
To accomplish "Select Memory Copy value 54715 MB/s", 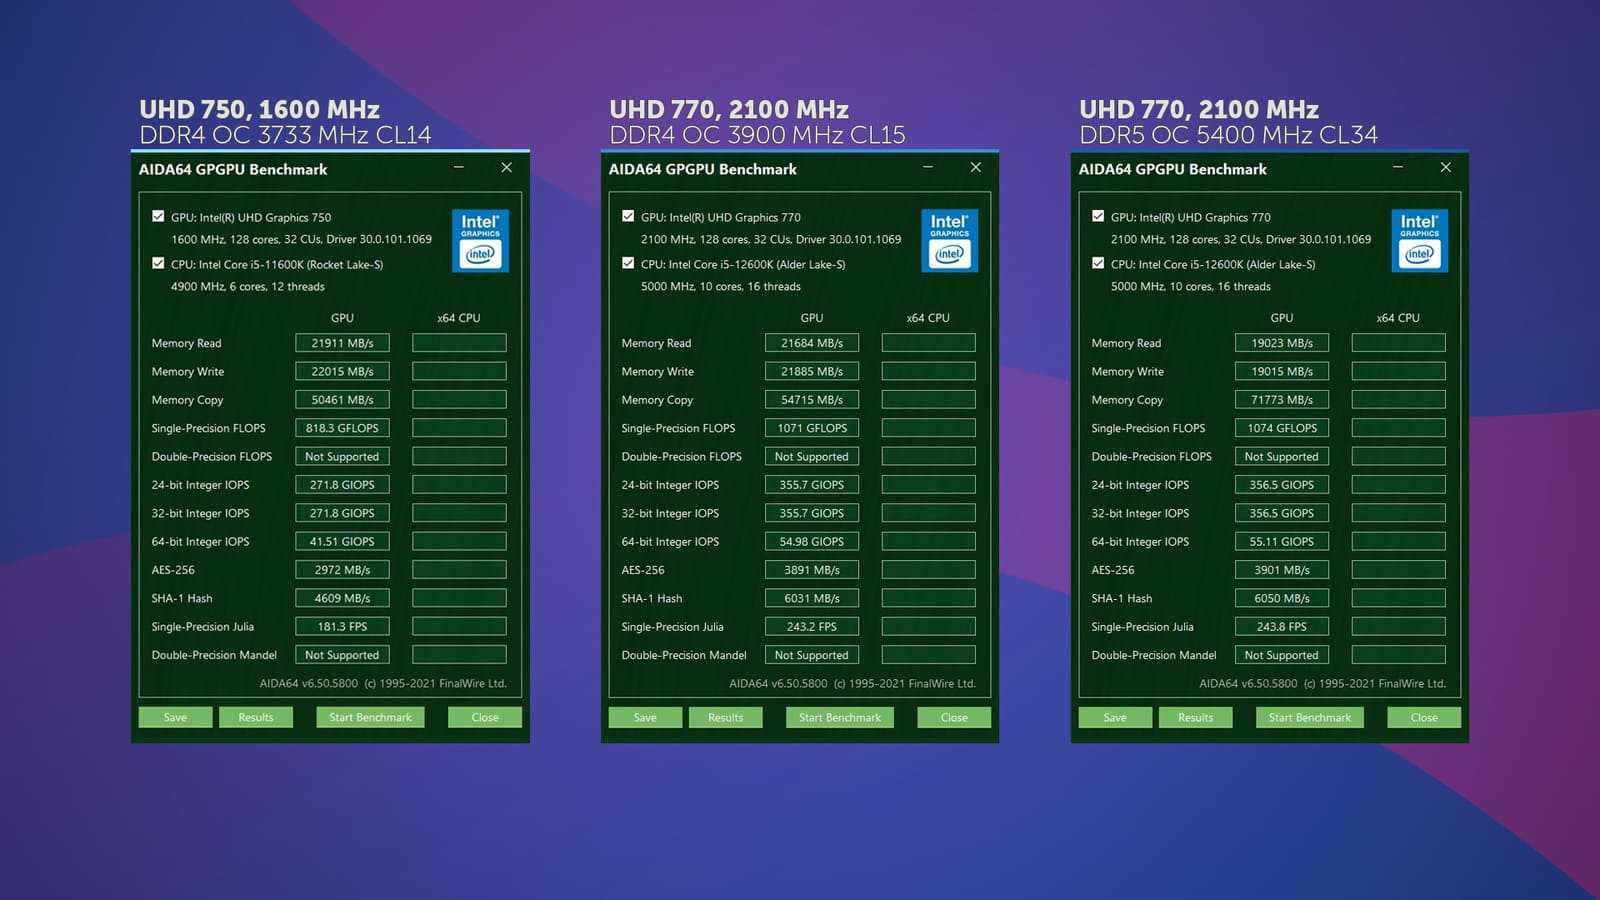I will [812, 399].
